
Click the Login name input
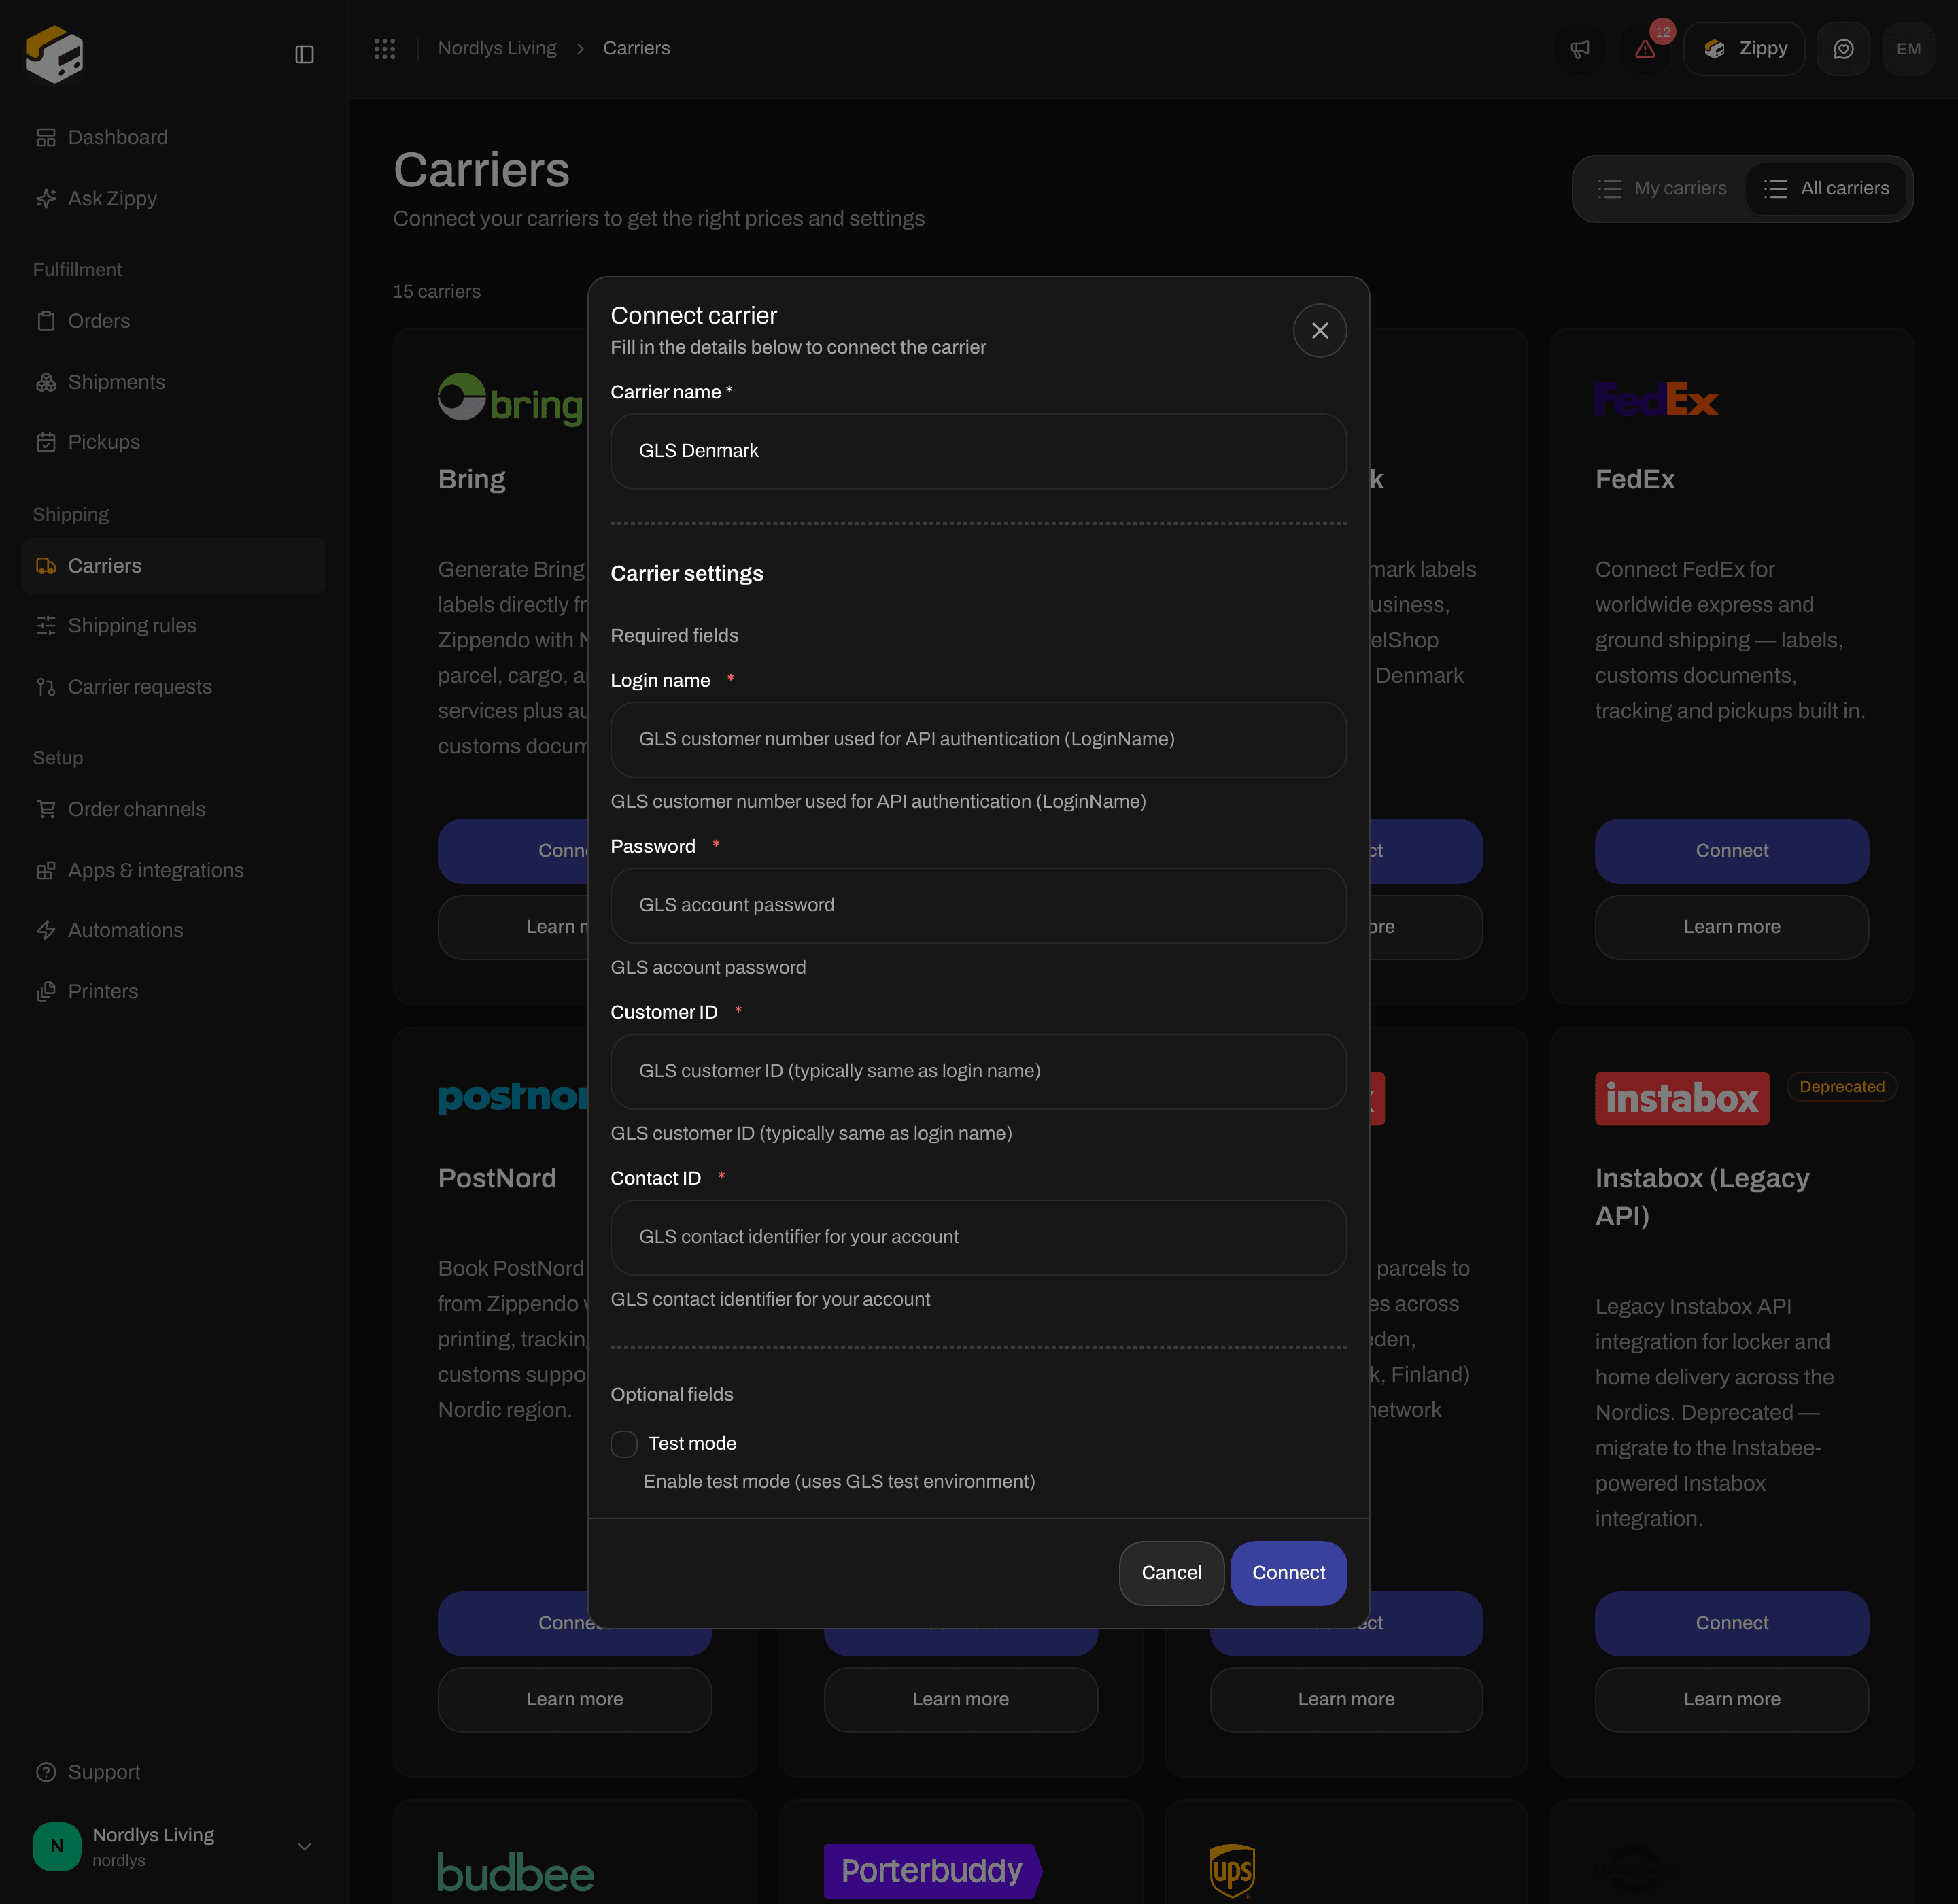pos(978,740)
